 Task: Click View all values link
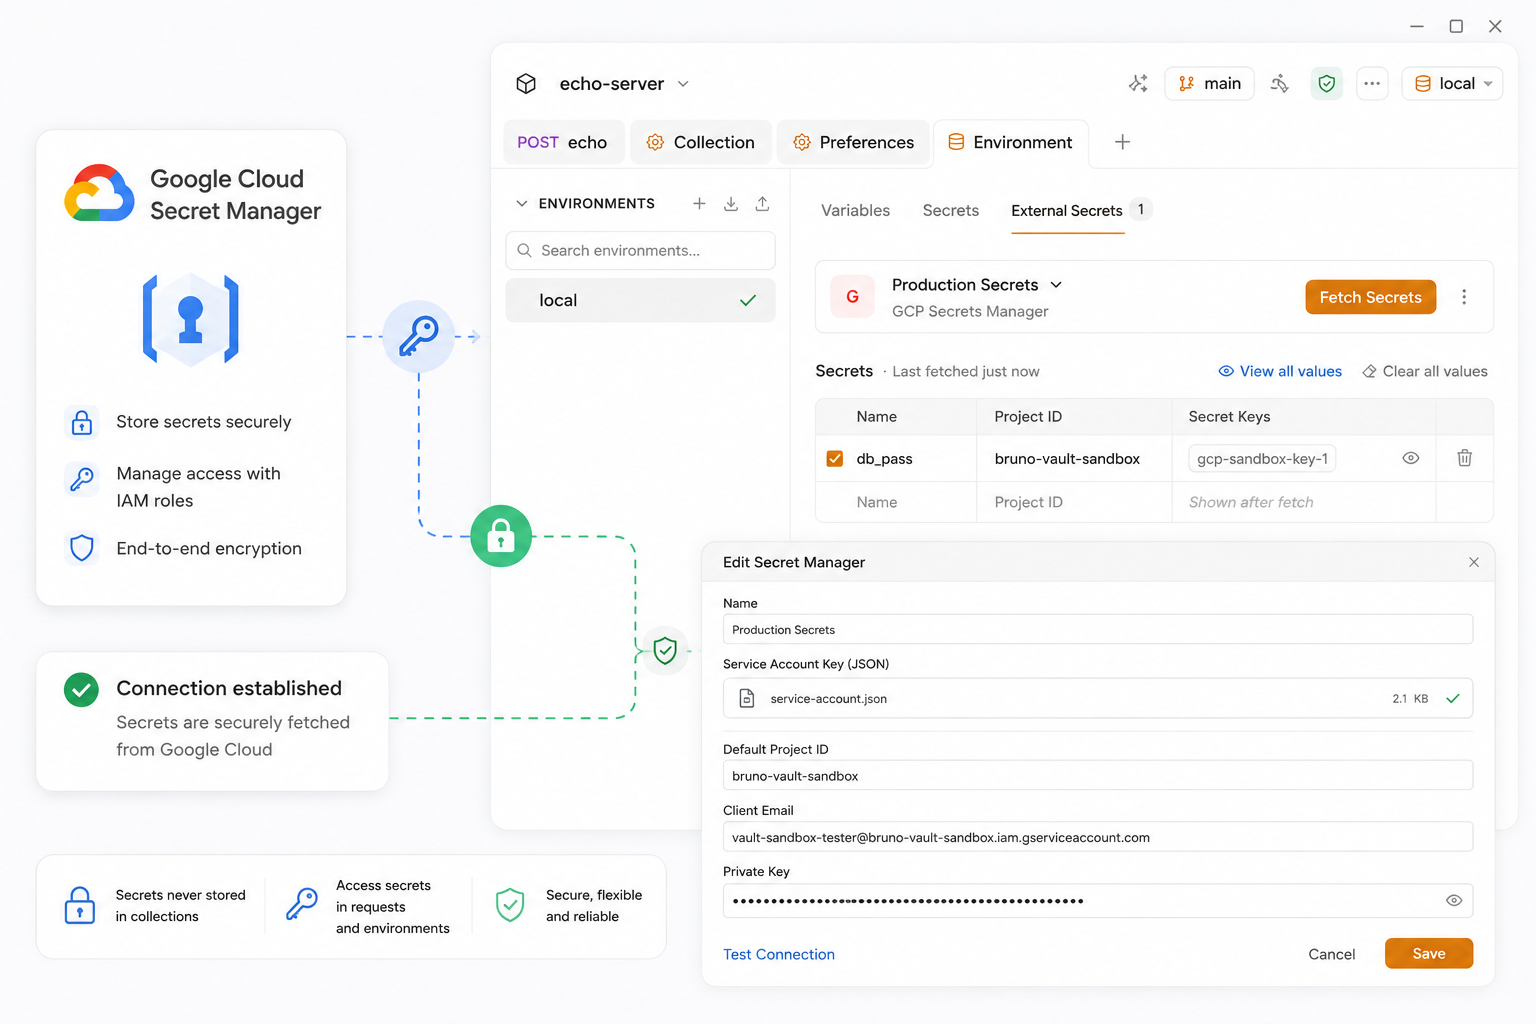click(1280, 372)
